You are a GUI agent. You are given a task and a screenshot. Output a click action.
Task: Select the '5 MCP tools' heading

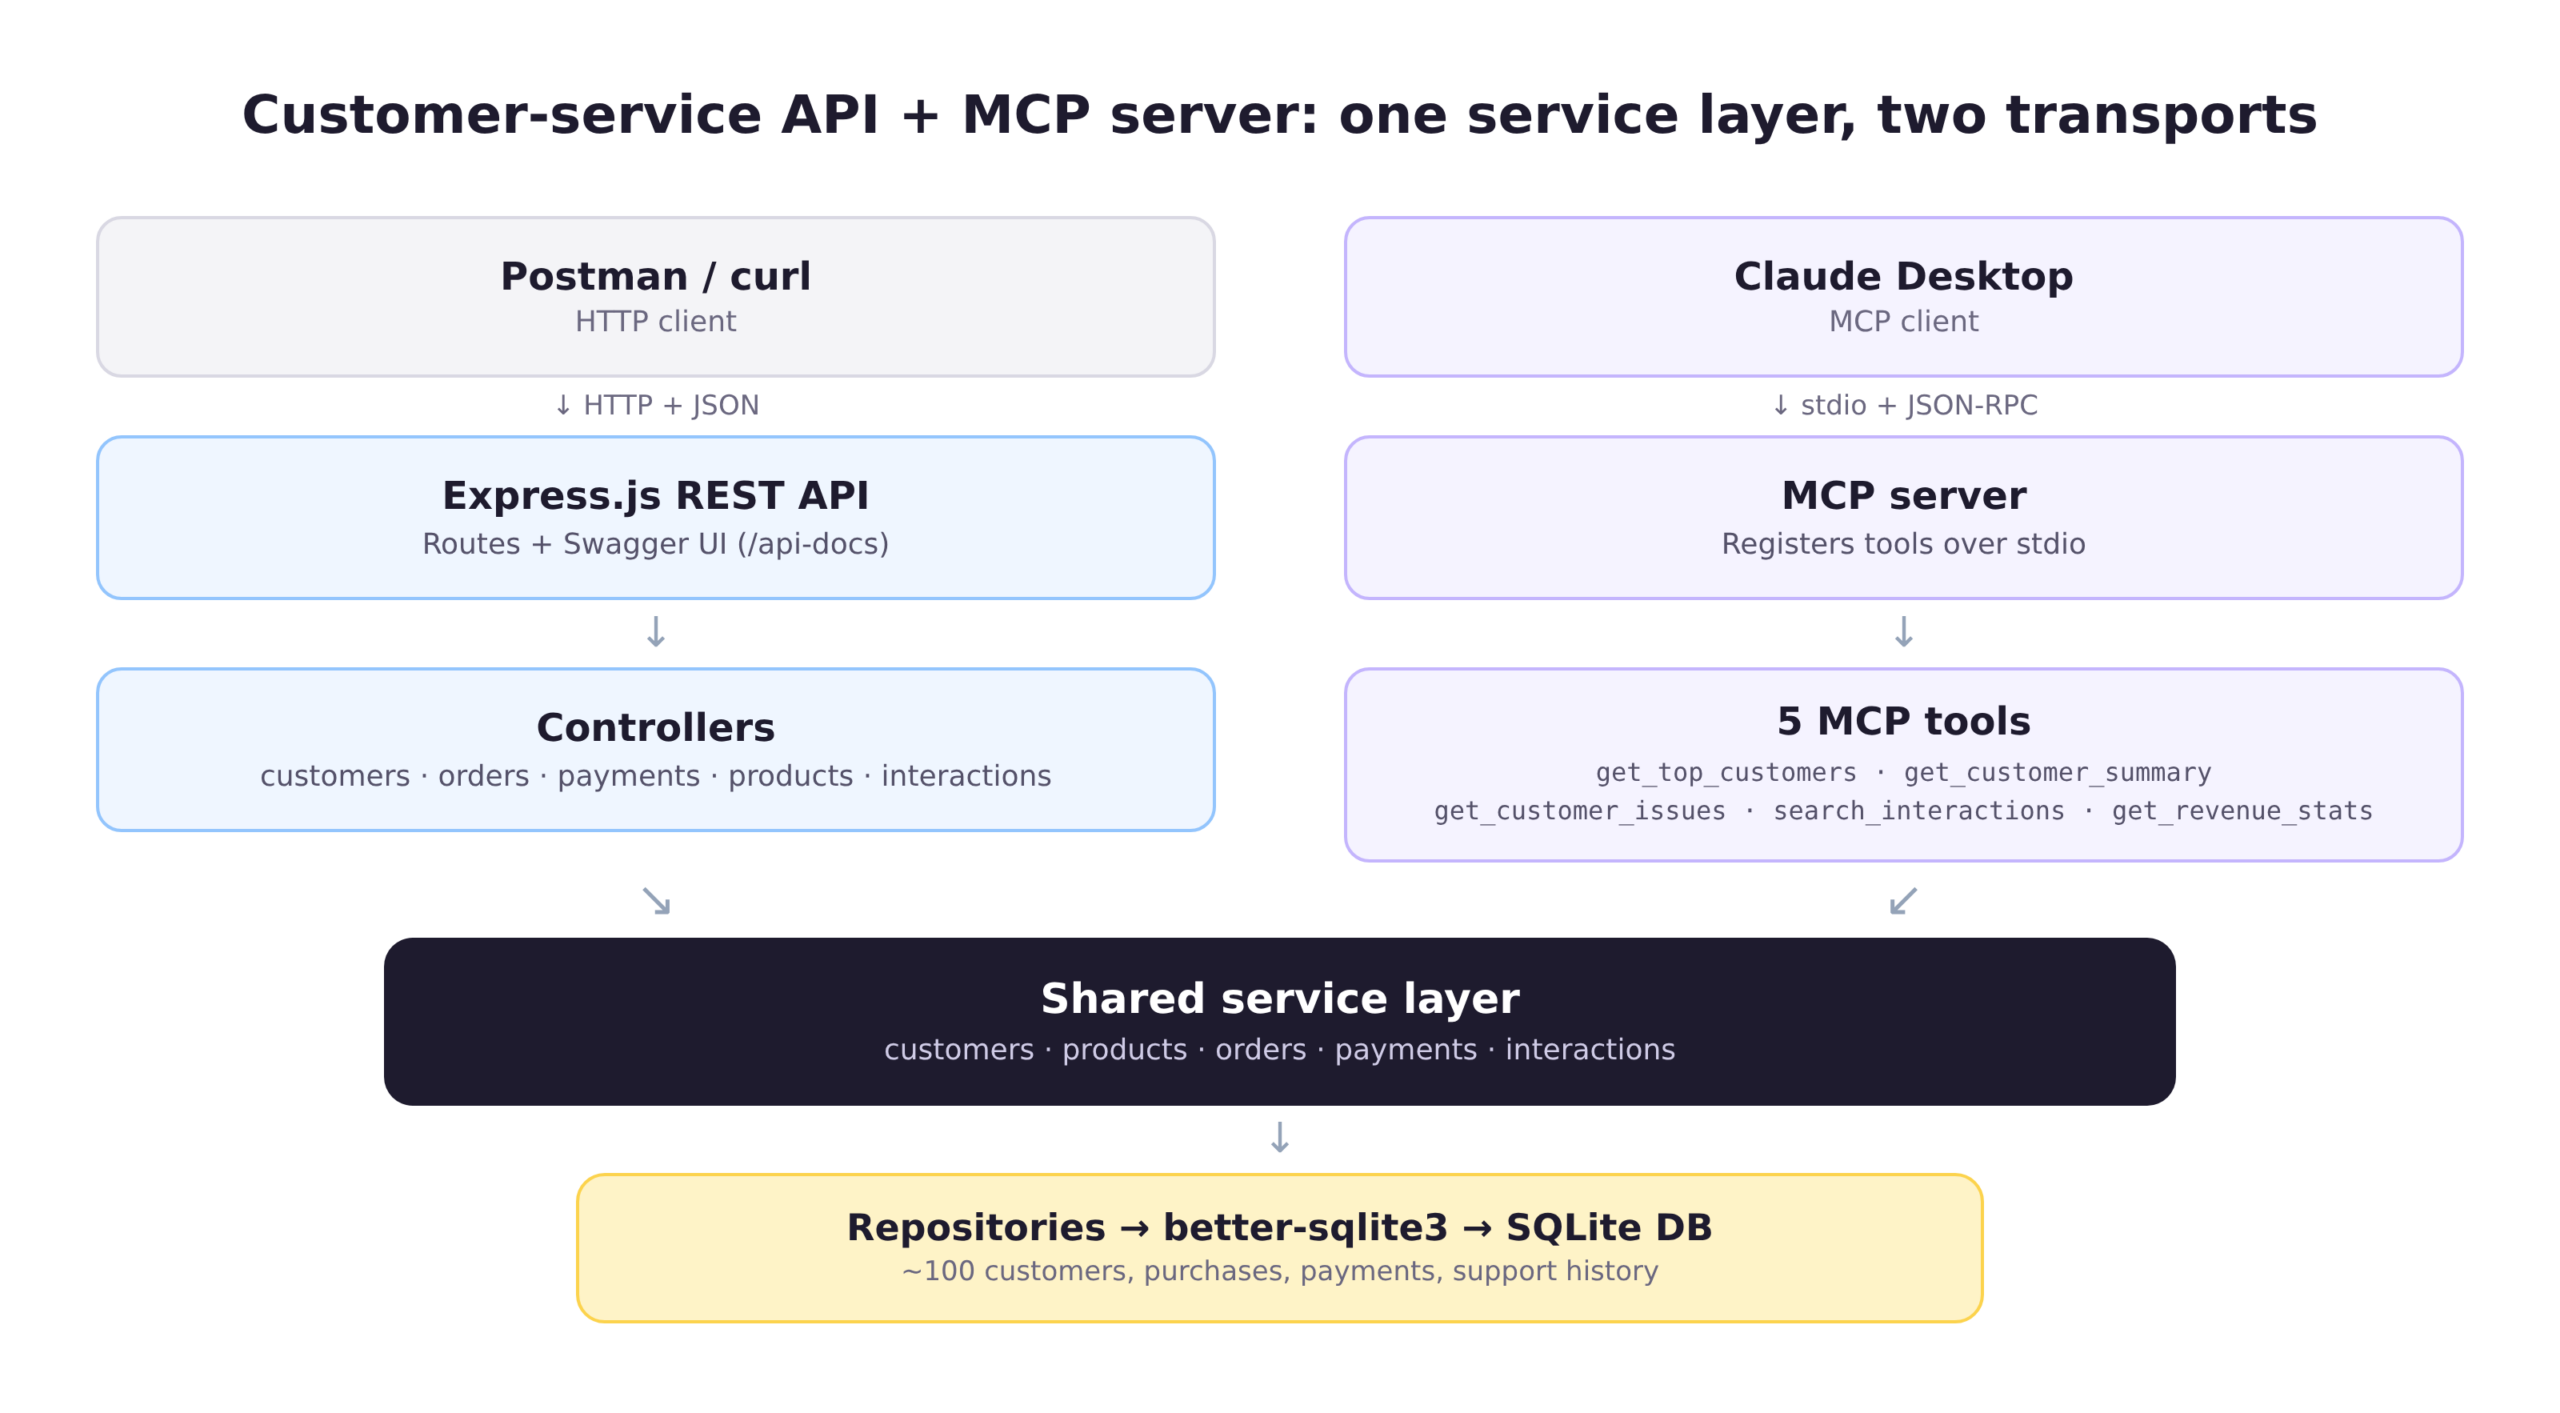[x=1903, y=721]
